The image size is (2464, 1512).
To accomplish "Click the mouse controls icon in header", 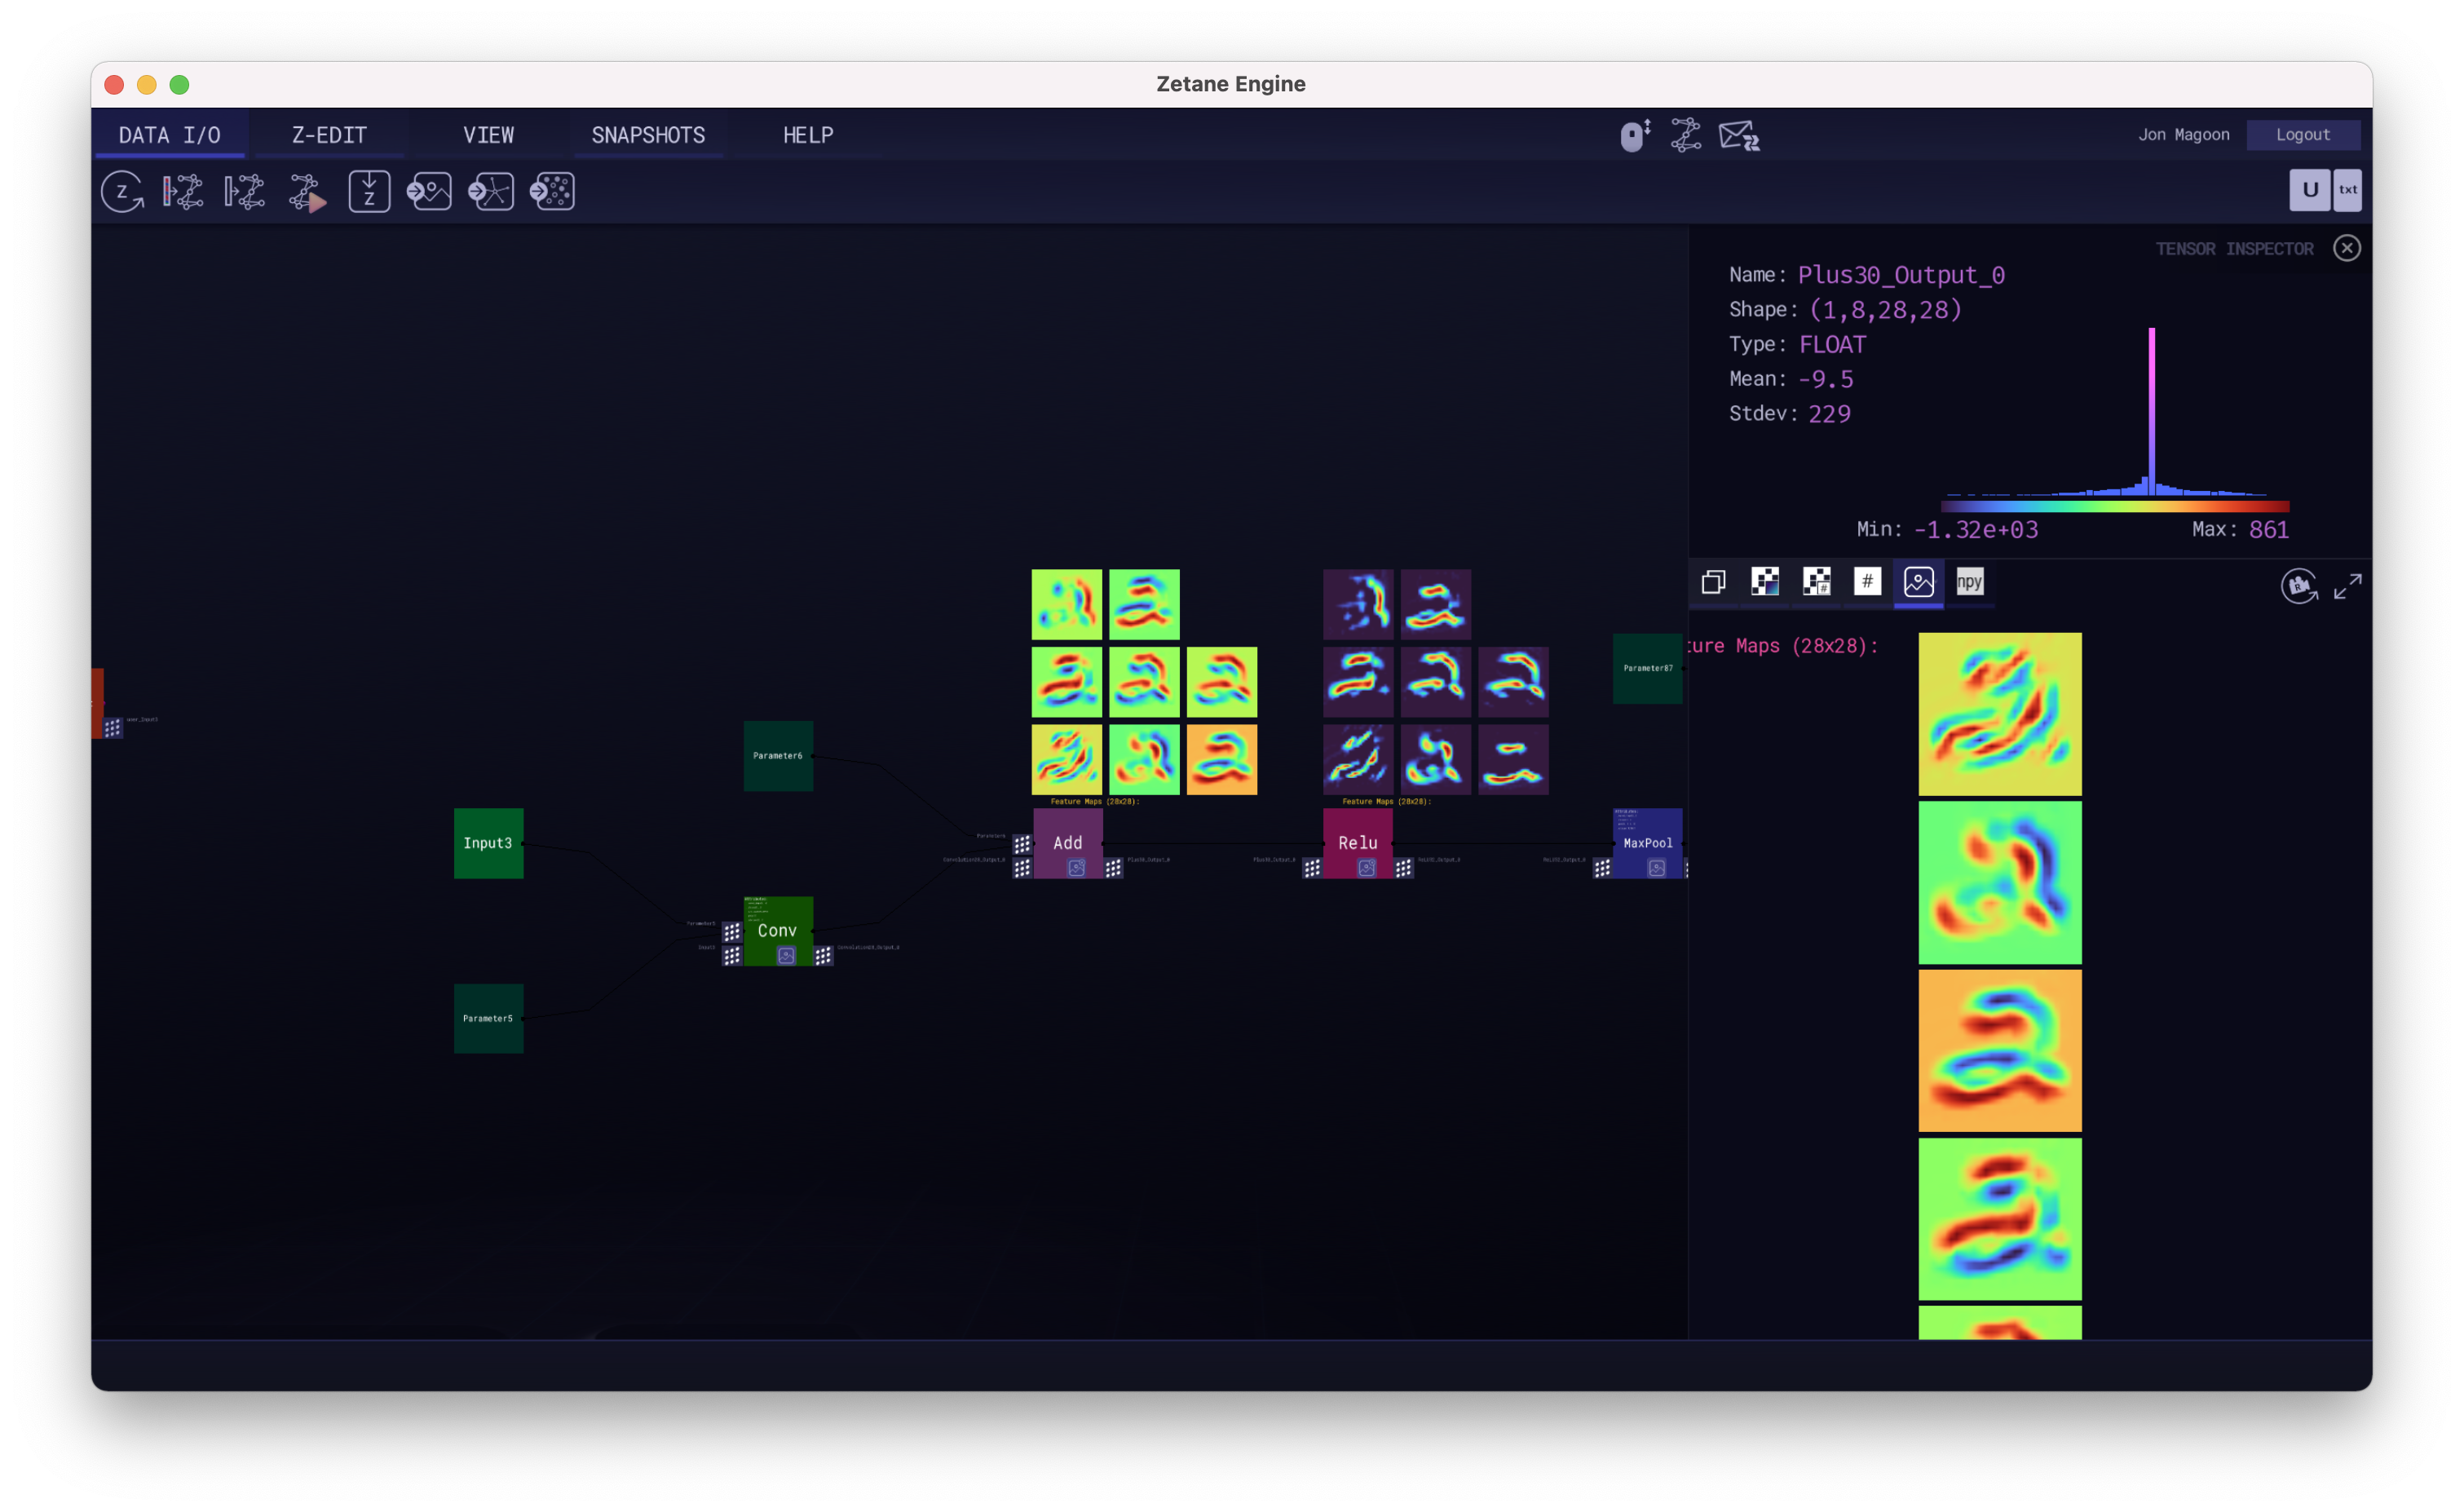I will coord(1634,135).
